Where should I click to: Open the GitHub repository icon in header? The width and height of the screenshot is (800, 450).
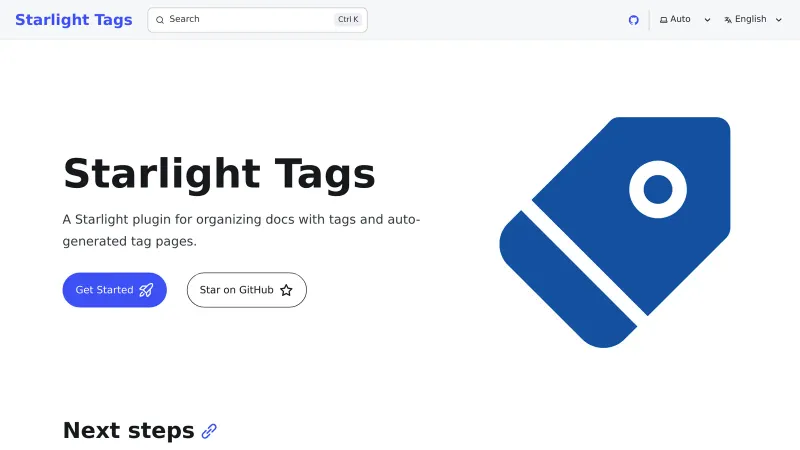633,20
